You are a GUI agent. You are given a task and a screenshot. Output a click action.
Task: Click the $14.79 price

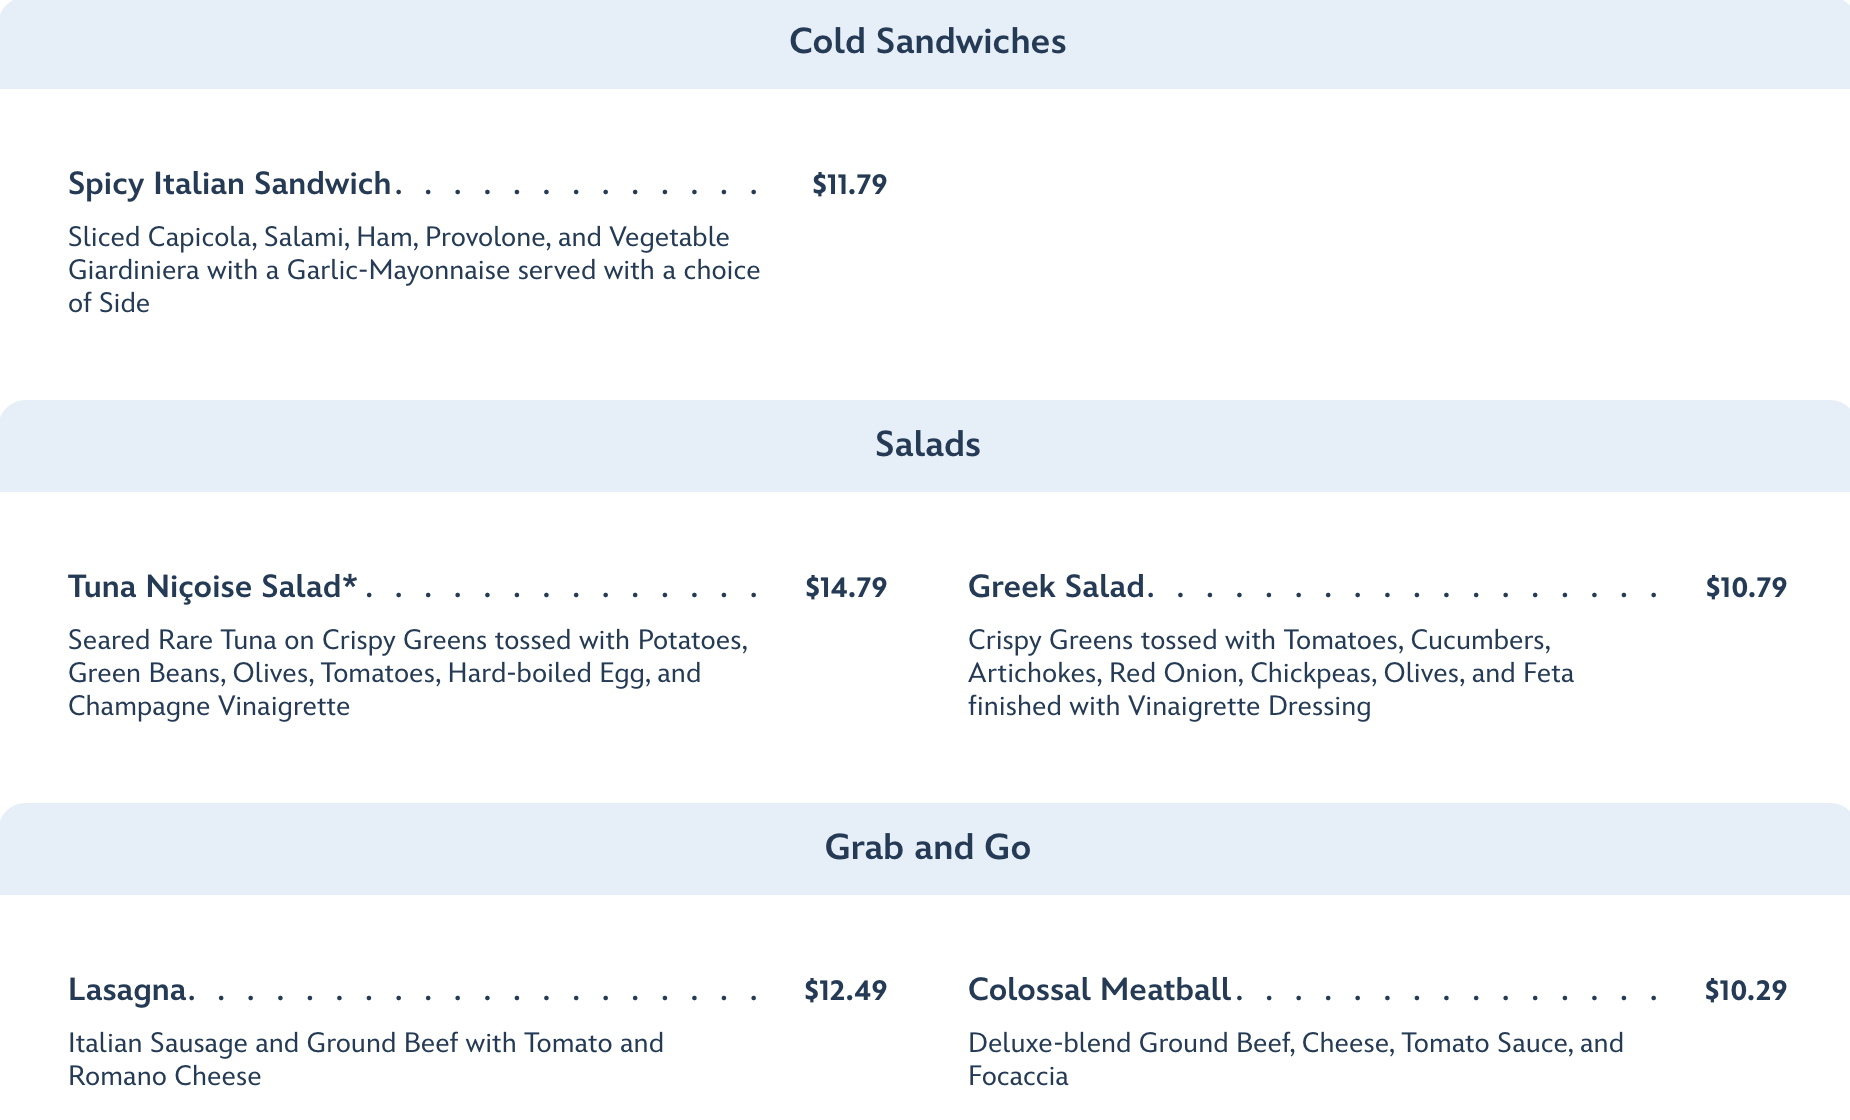click(x=846, y=588)
